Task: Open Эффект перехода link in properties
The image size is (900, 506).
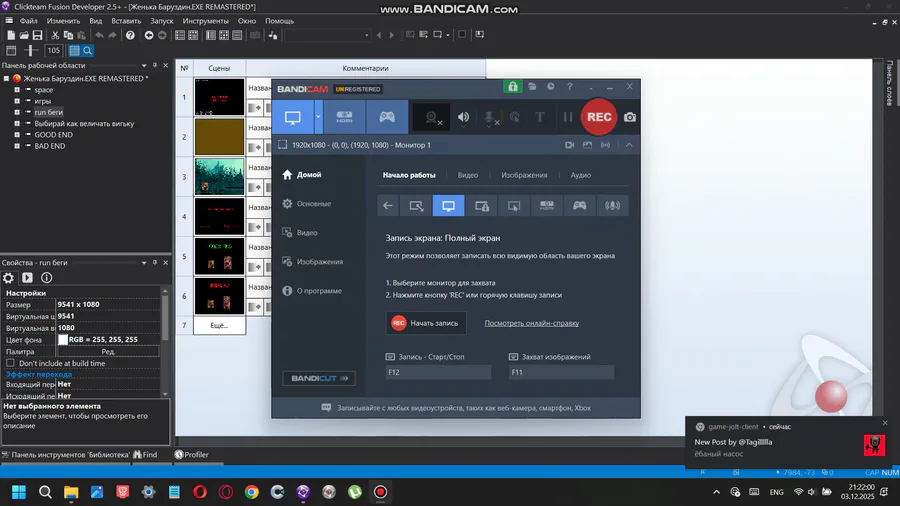Action: pos(39,374)
